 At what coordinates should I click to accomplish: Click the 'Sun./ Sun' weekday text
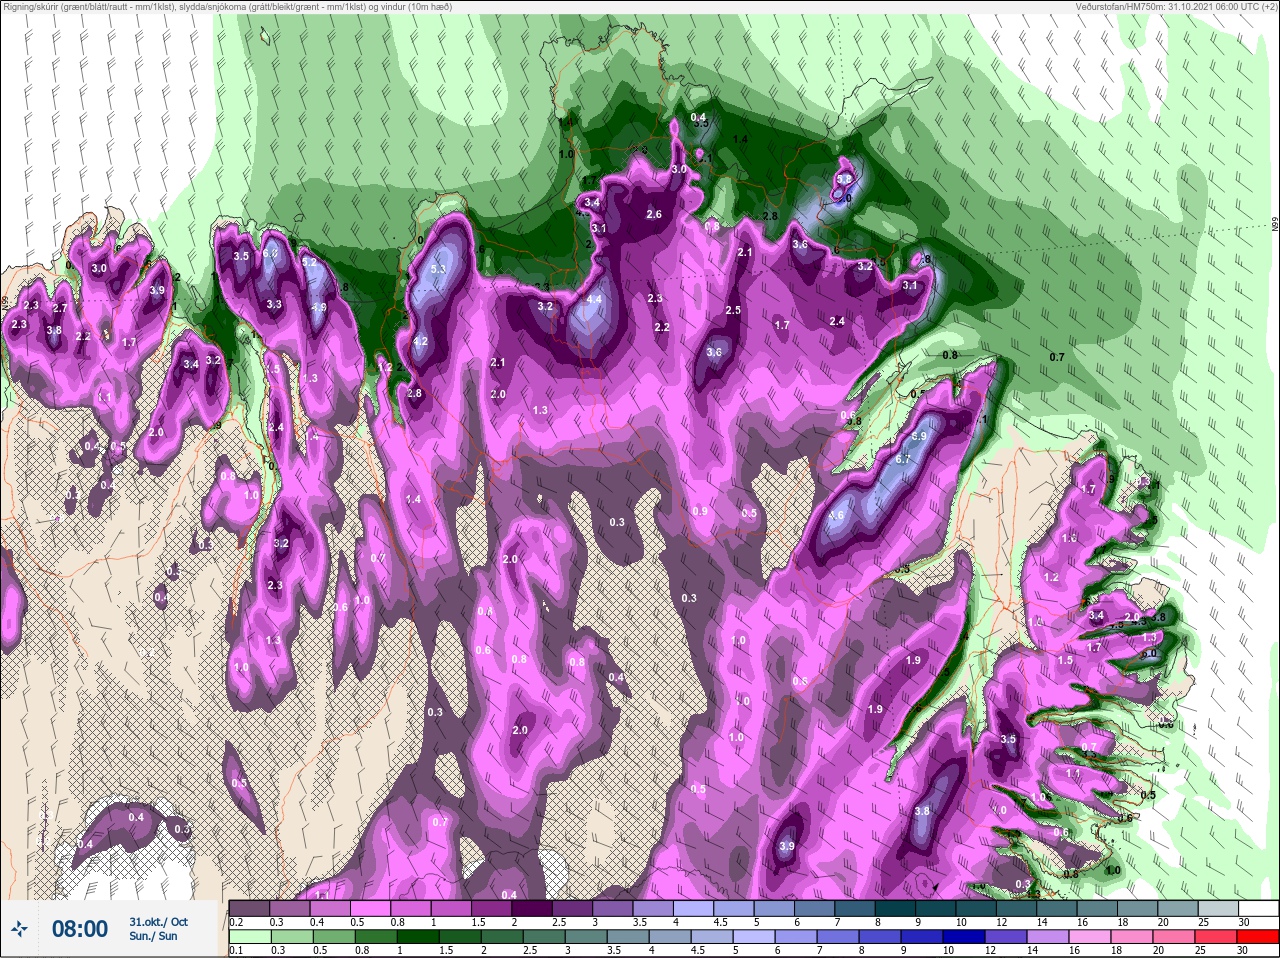coord(153,936)
